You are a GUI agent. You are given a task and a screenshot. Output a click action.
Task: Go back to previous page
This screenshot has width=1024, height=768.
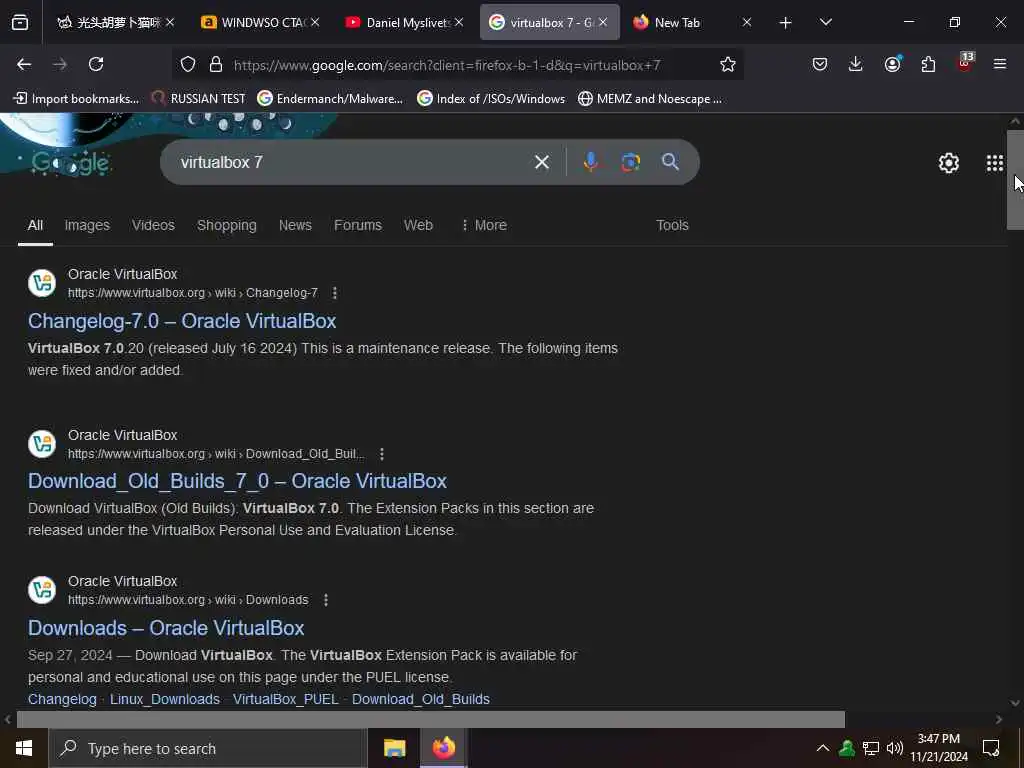point(24,64)
